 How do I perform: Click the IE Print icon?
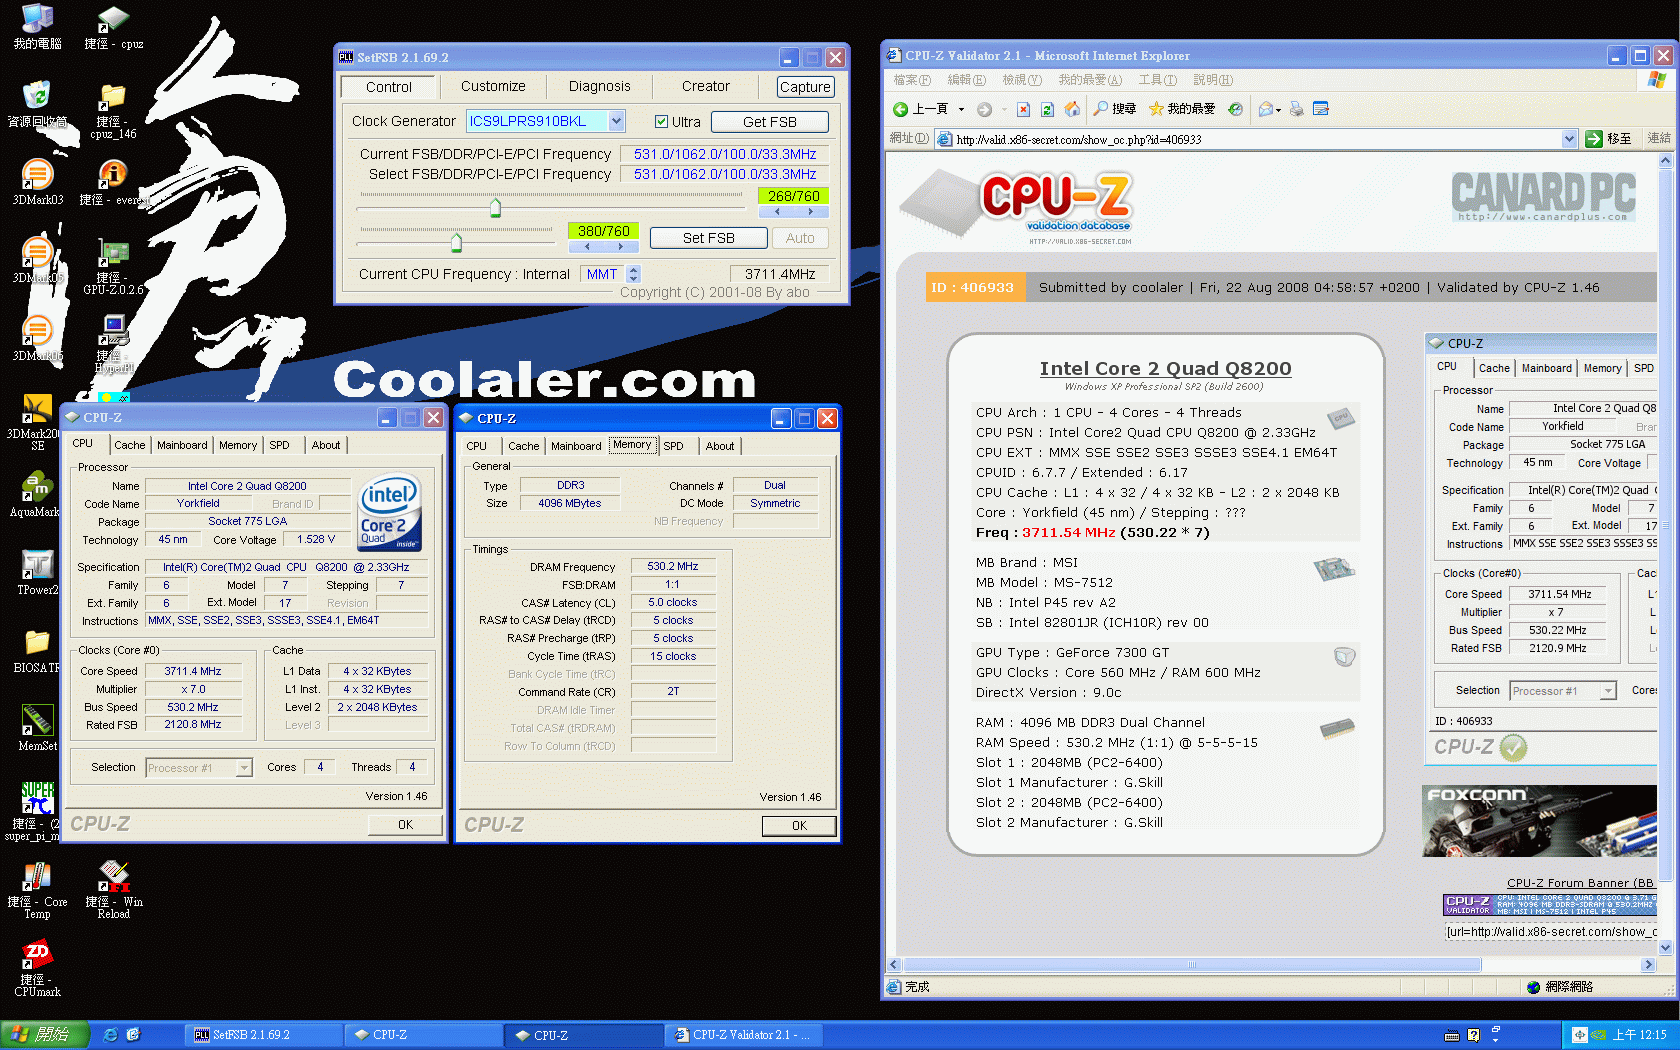coord(1297,109)
